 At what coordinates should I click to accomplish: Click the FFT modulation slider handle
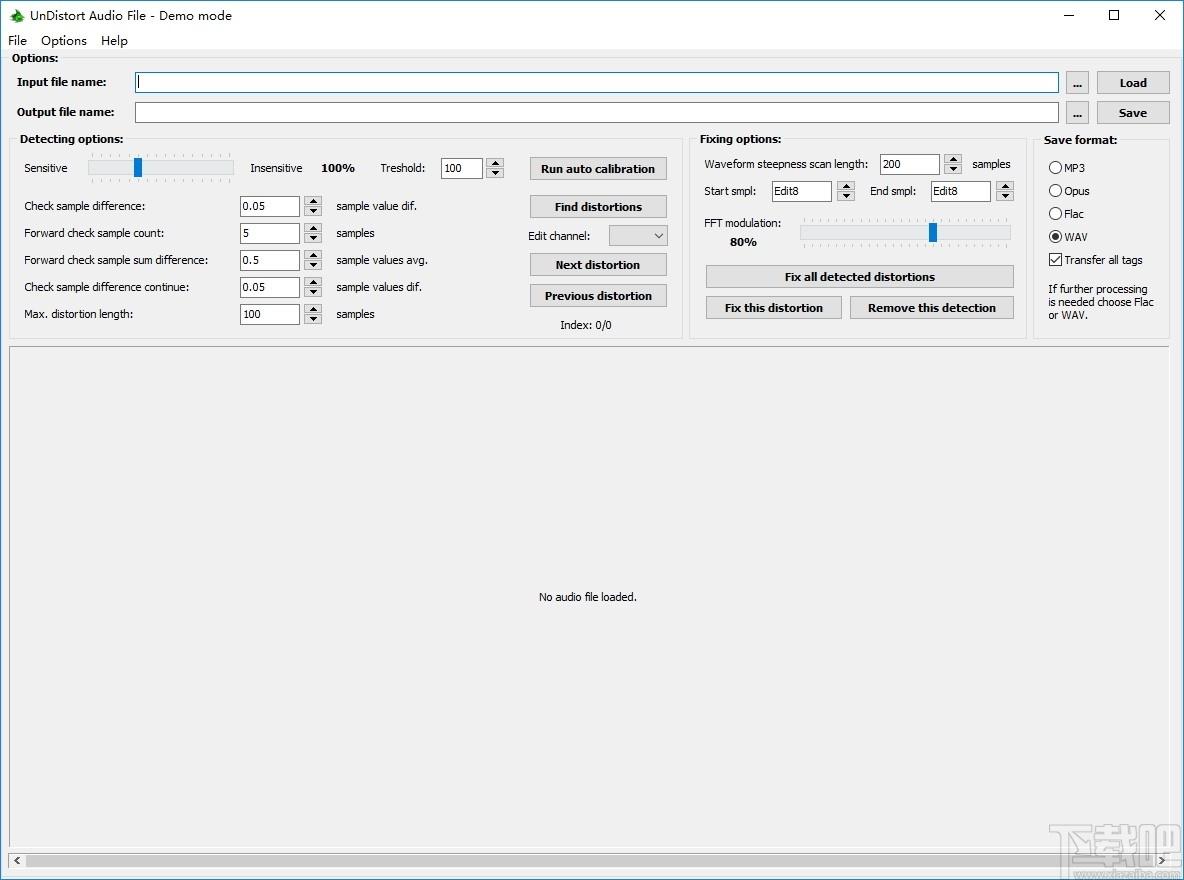933,233
